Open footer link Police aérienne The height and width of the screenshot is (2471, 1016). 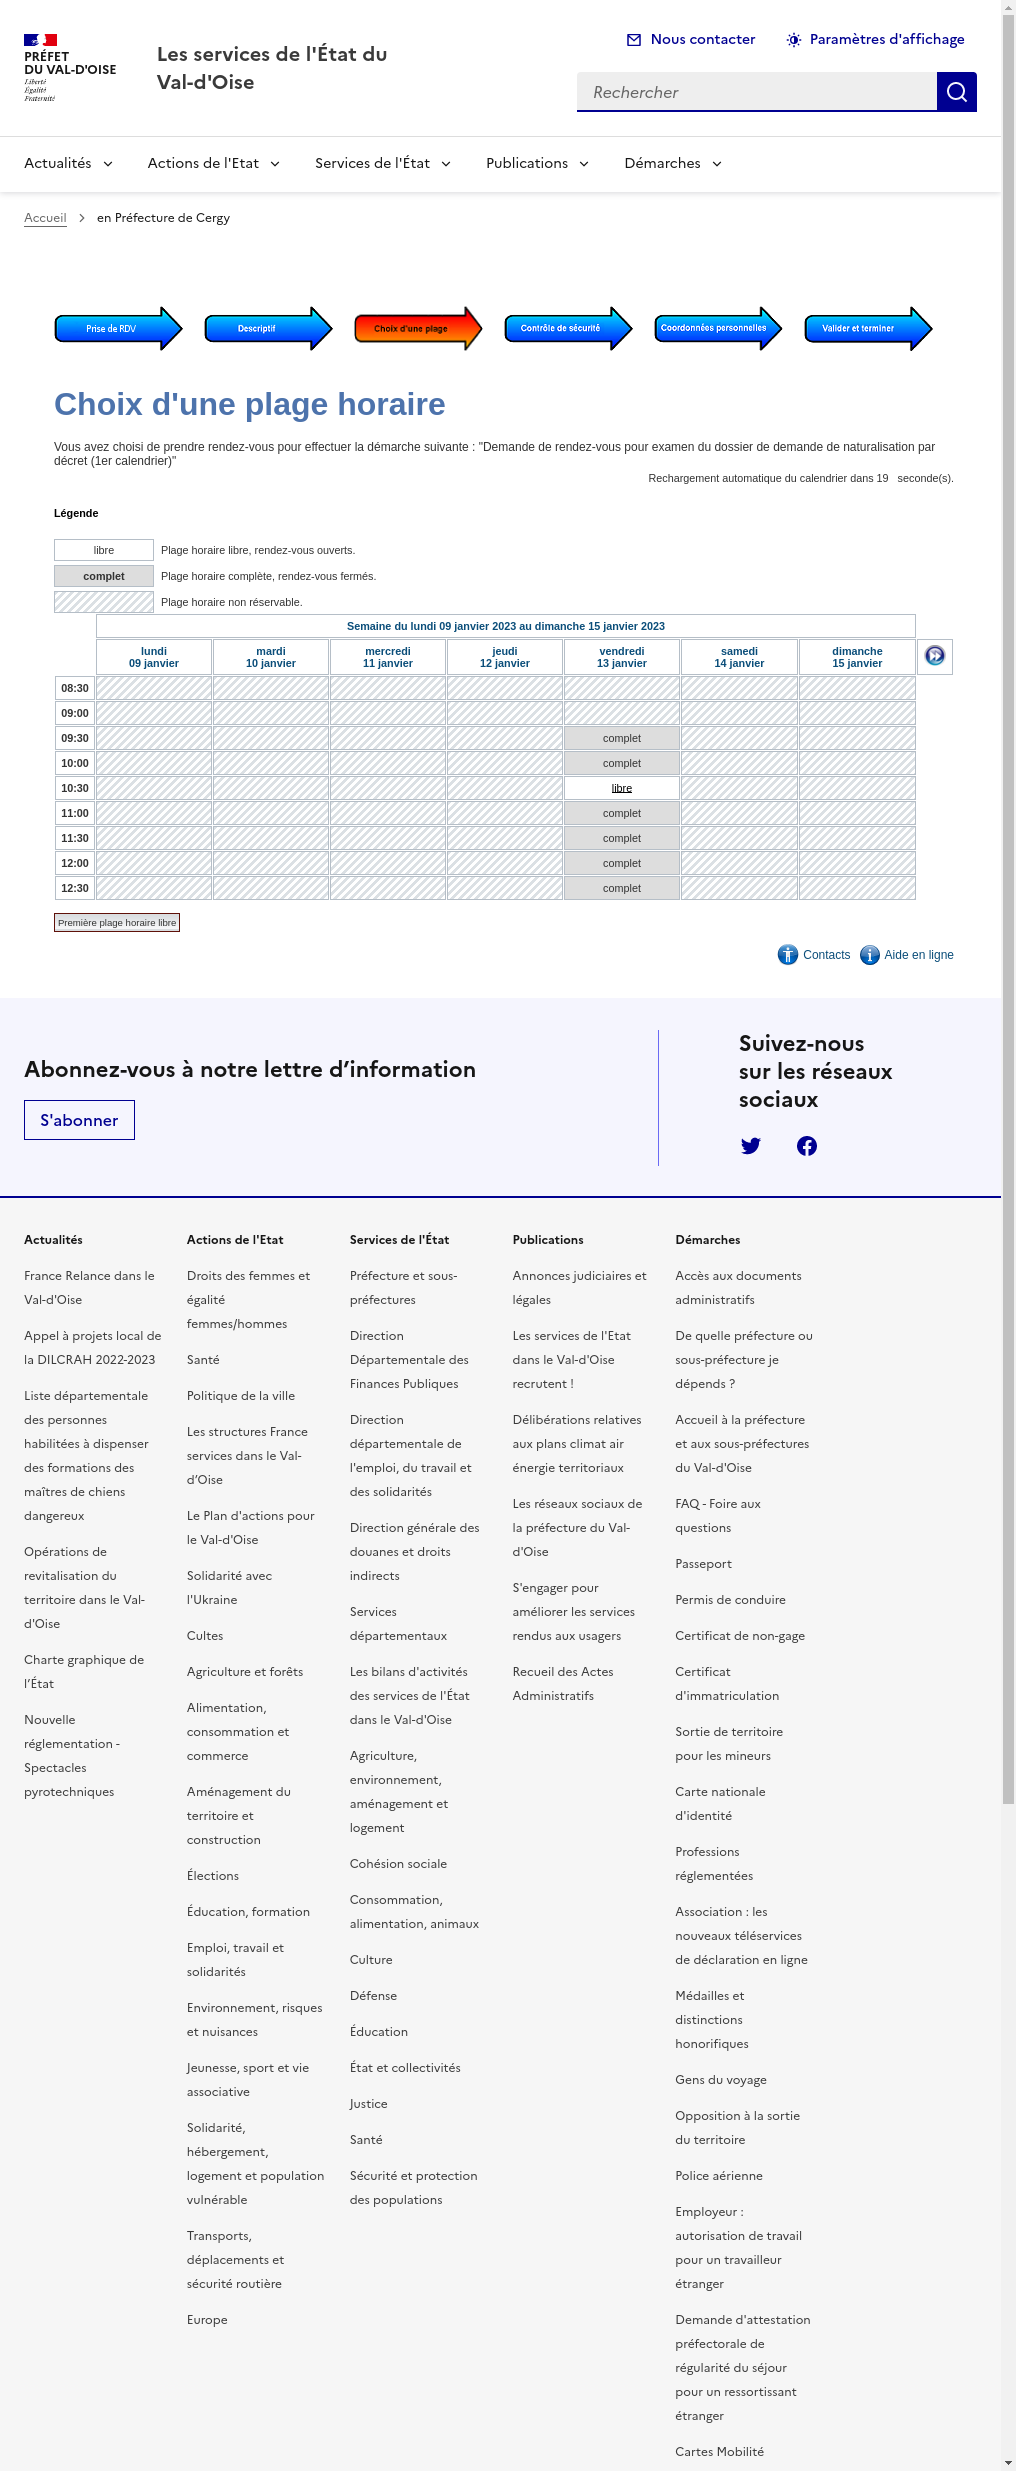coord(719,2176)
